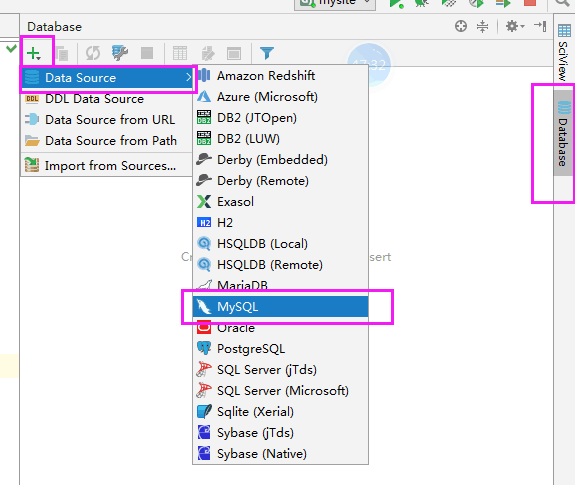Open the table editor grid icon
The image size is (575, 485).
(180, 53)
